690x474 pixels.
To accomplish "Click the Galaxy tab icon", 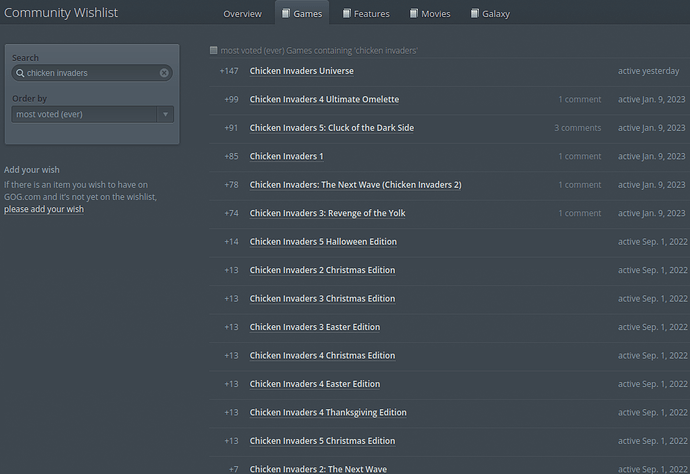I will pos(475,14).
